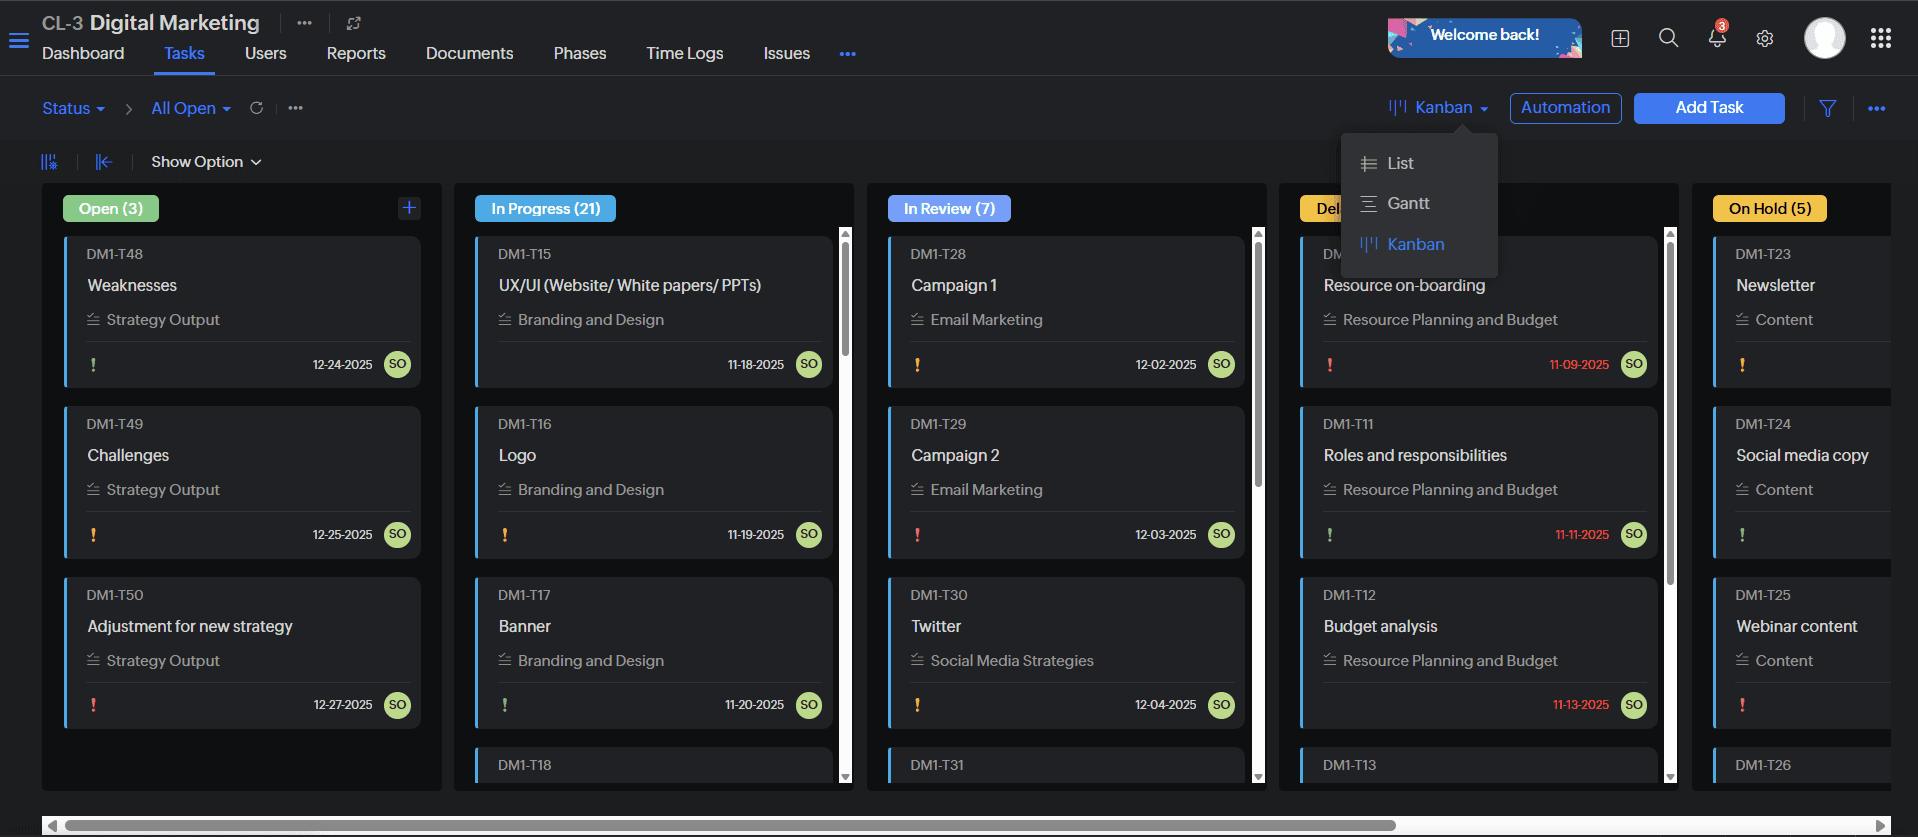Open the All Open view dropdown
Viewport: 1918px width, 837px height.
(190, 108)
